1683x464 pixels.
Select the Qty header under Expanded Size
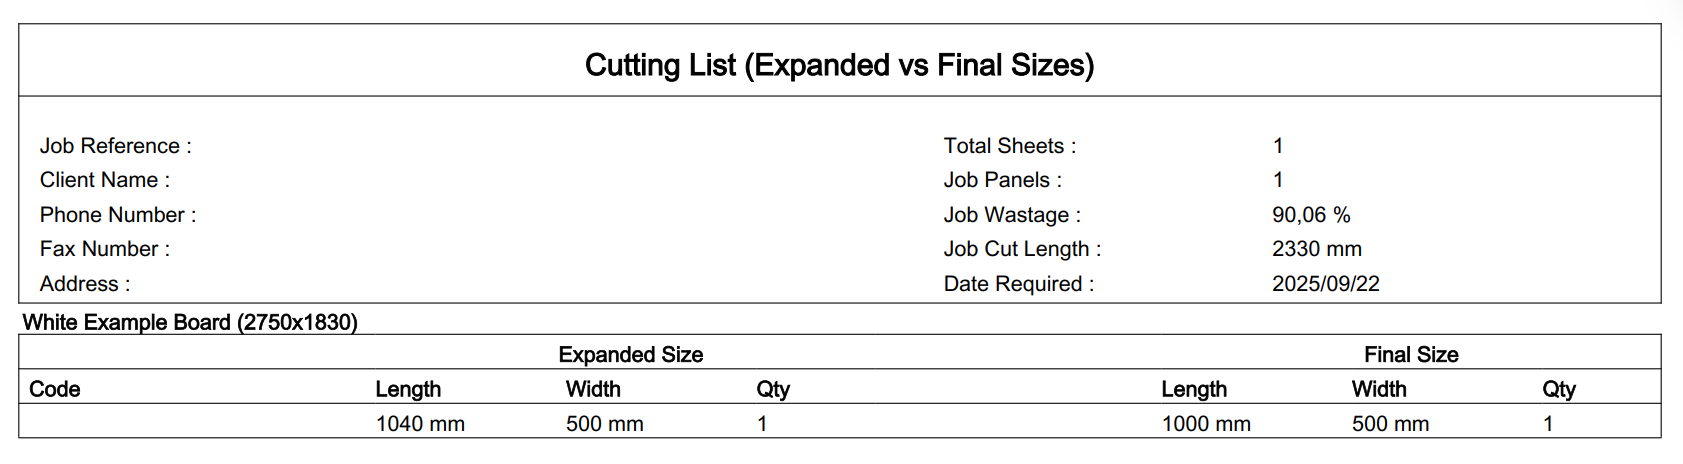[x=773, y=389]
